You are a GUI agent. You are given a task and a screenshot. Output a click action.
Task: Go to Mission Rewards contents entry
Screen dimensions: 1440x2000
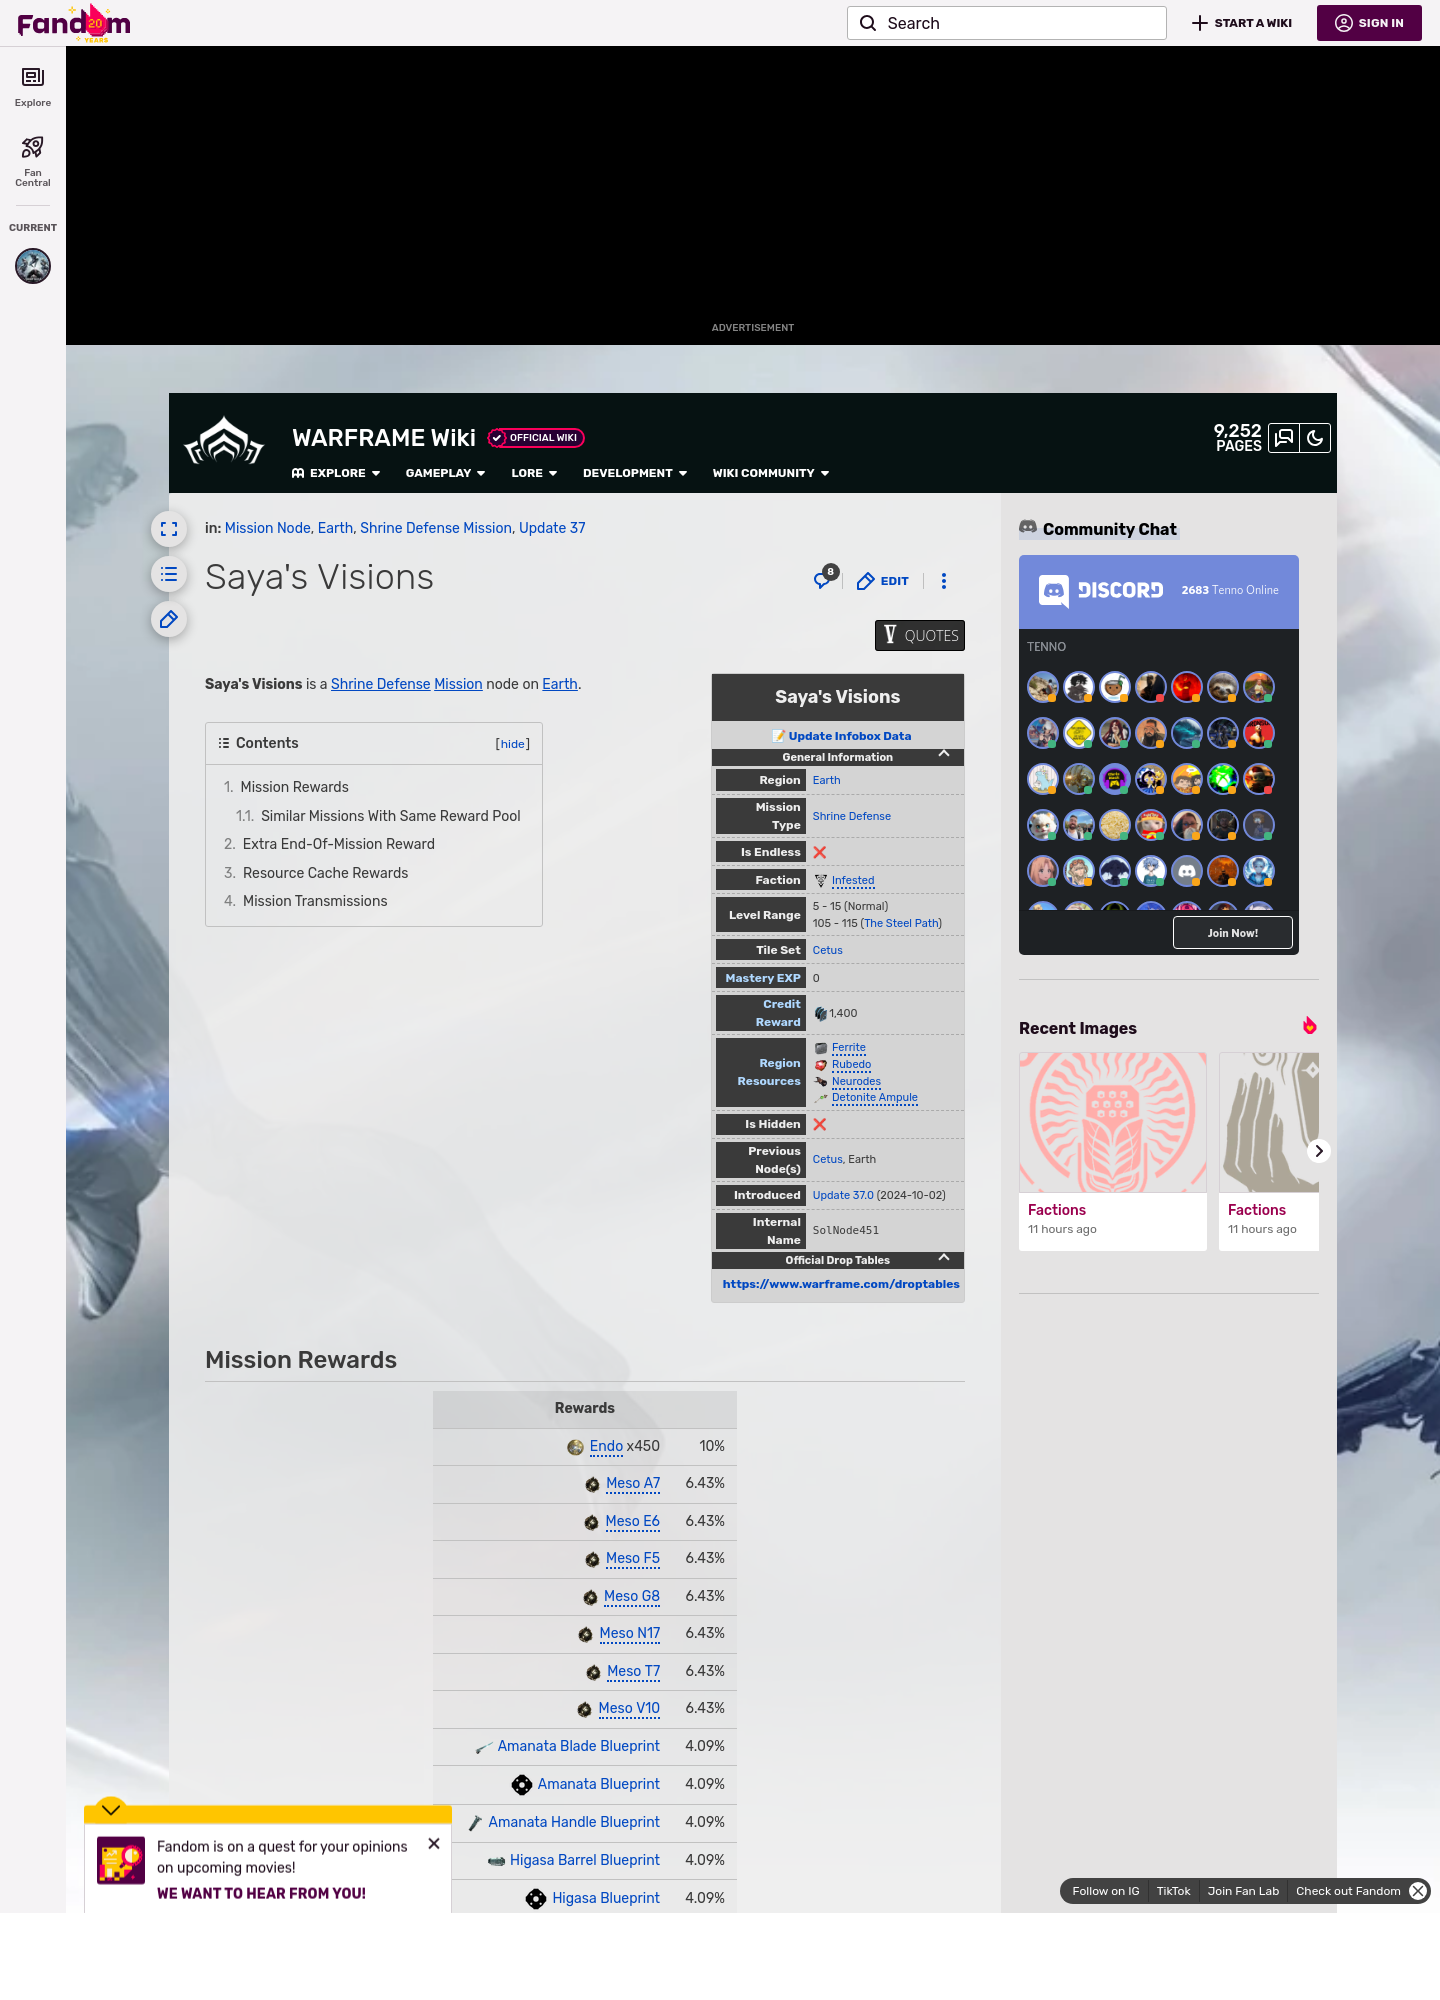click(x=294, y=787)
